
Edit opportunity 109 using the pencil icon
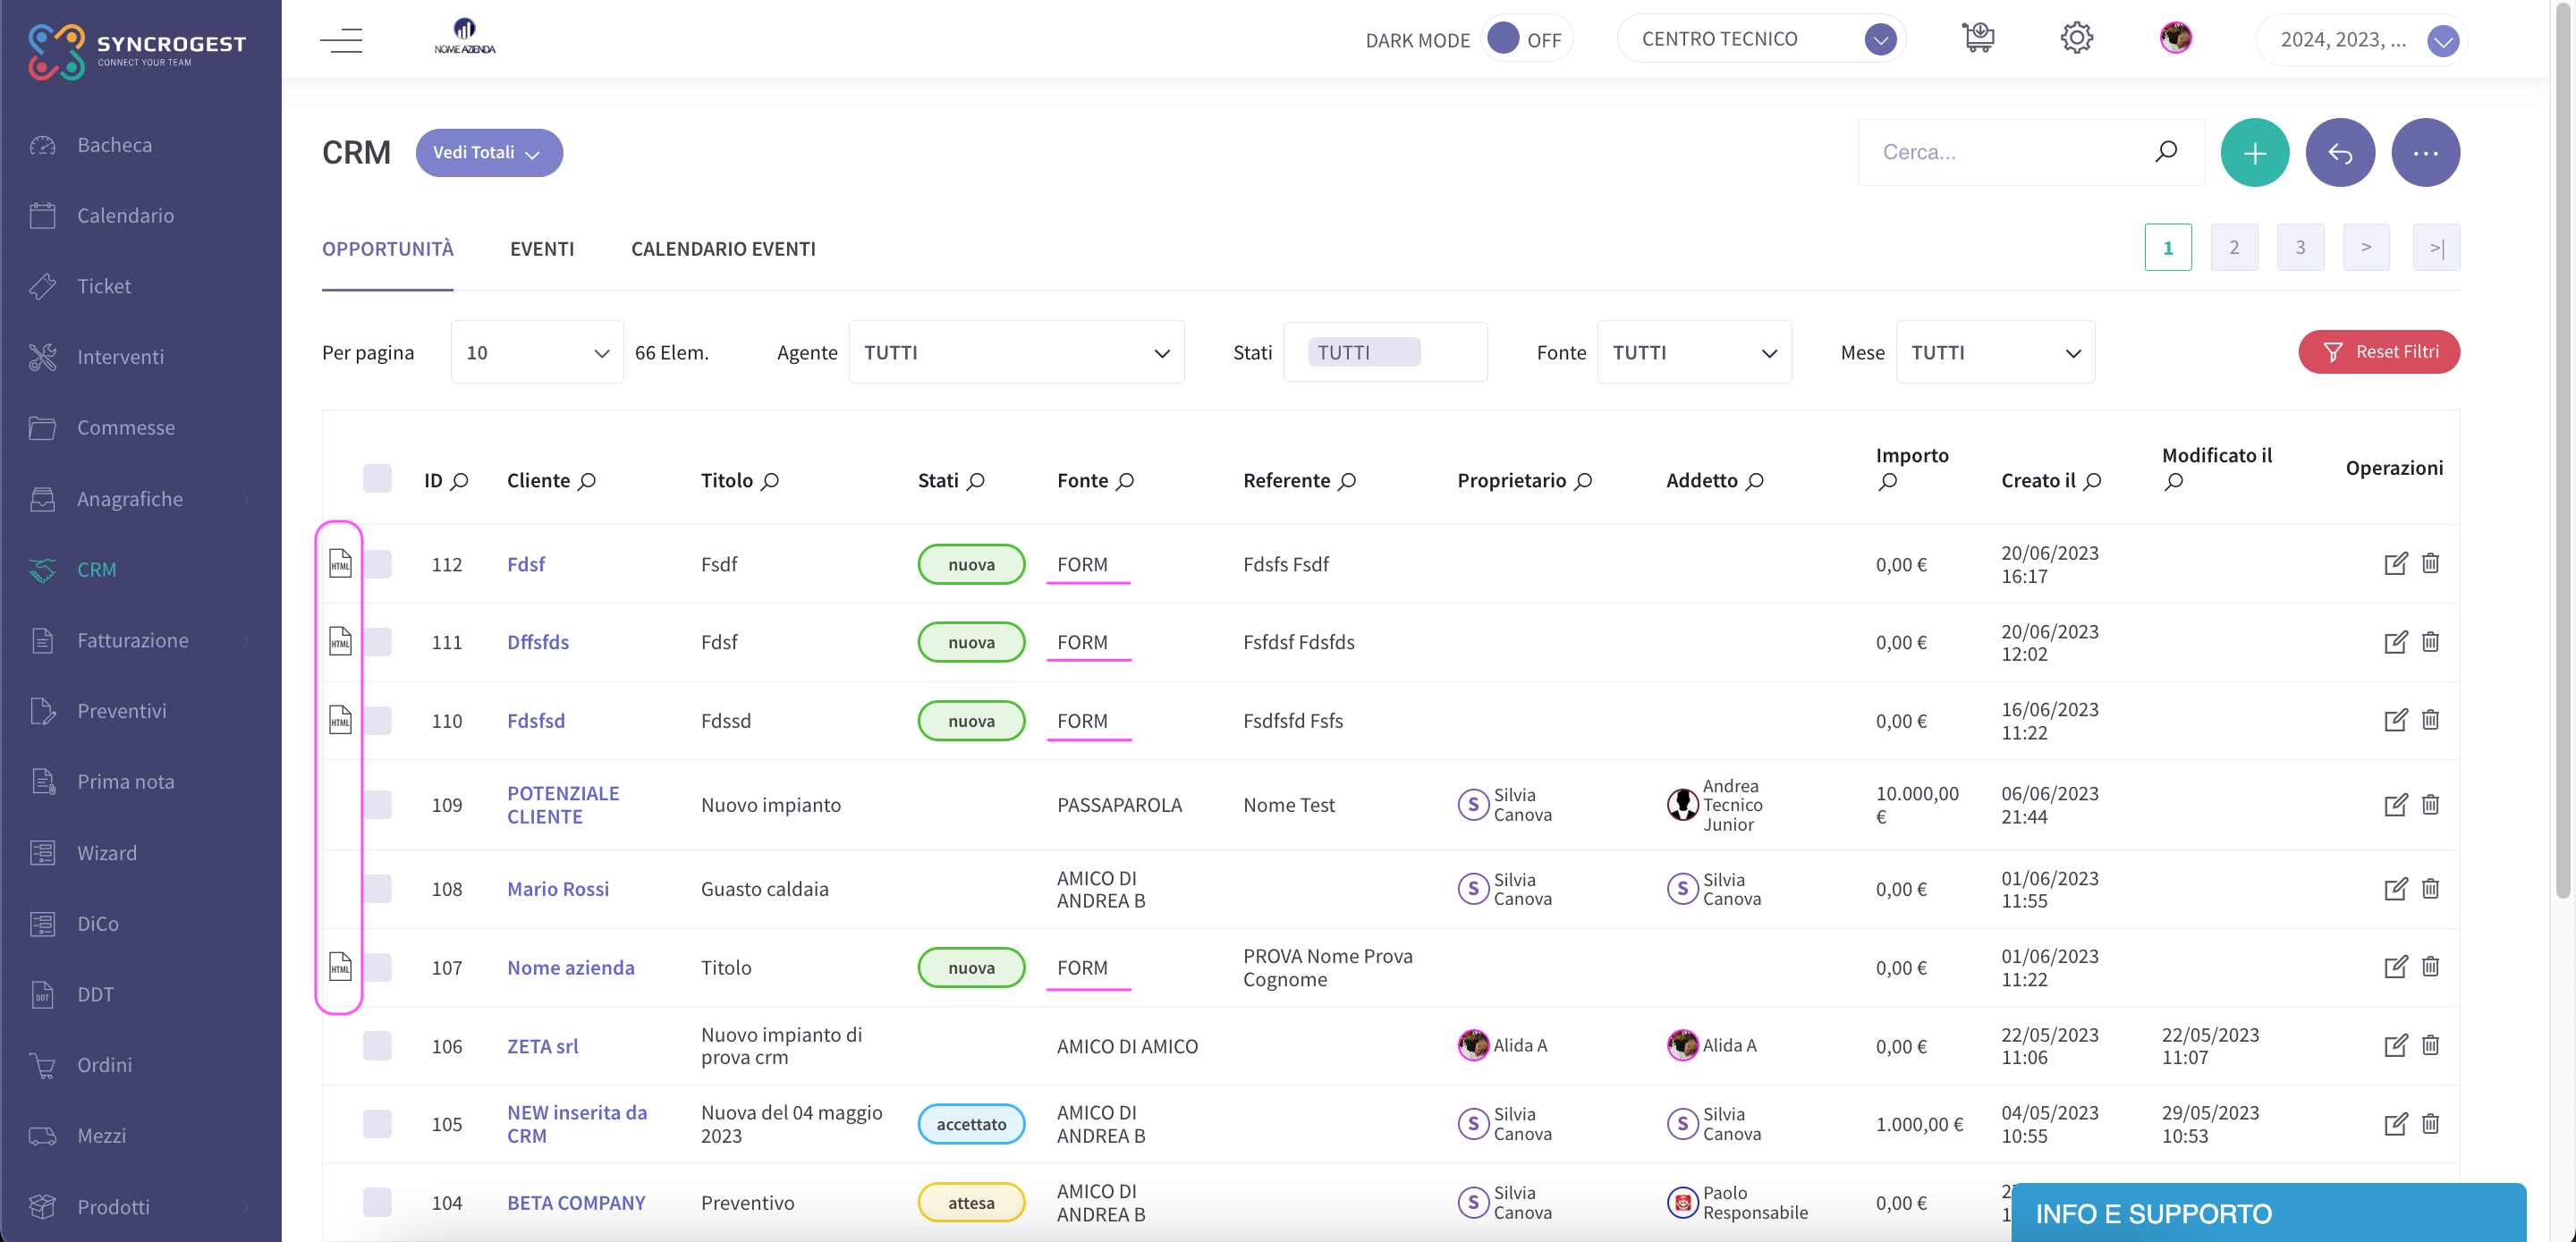tap(2395, 804)
